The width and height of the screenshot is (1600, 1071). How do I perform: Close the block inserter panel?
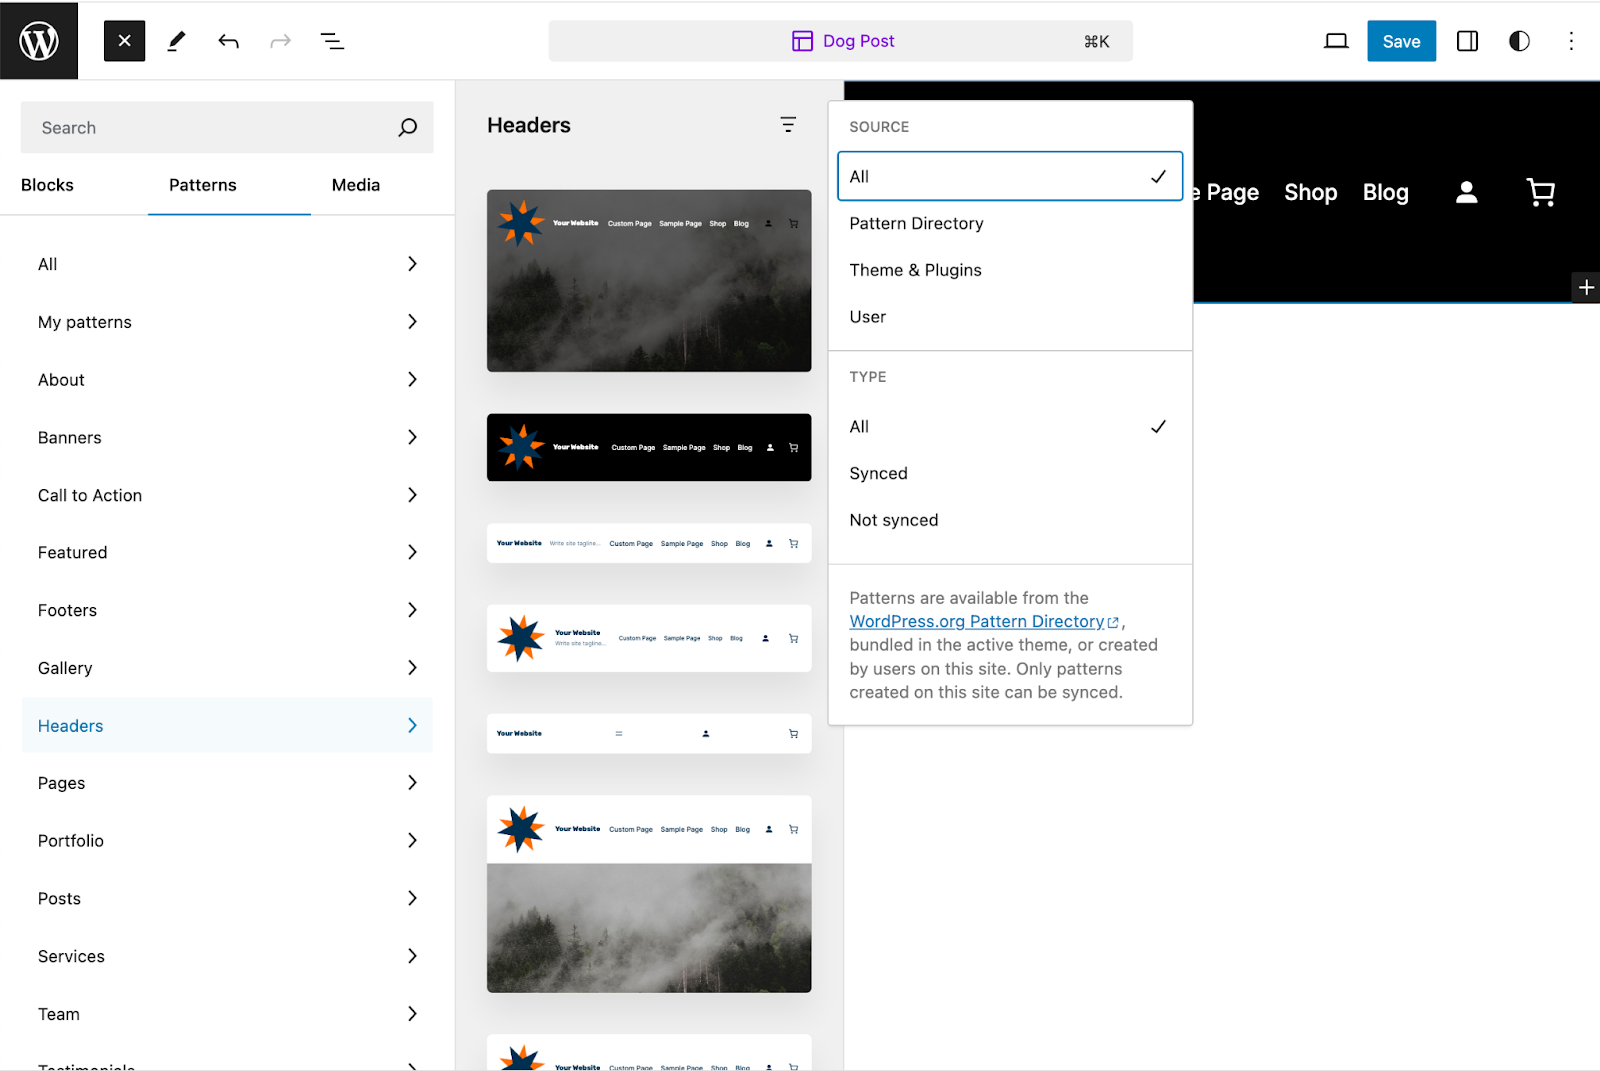pyautogui.click(x=124, y=41)
